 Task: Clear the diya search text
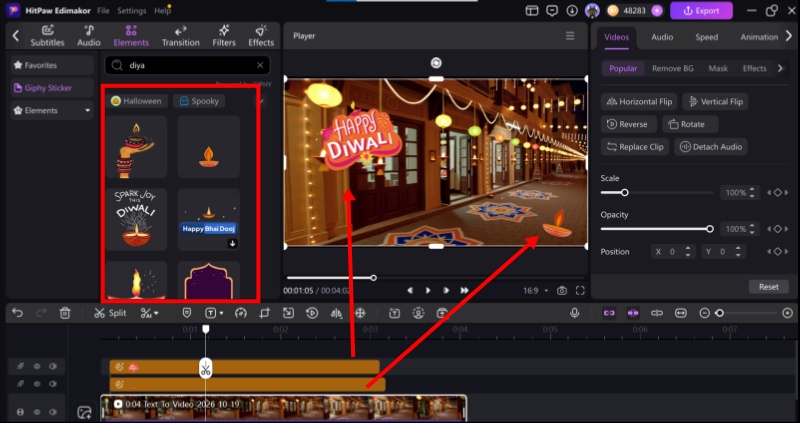260,65
